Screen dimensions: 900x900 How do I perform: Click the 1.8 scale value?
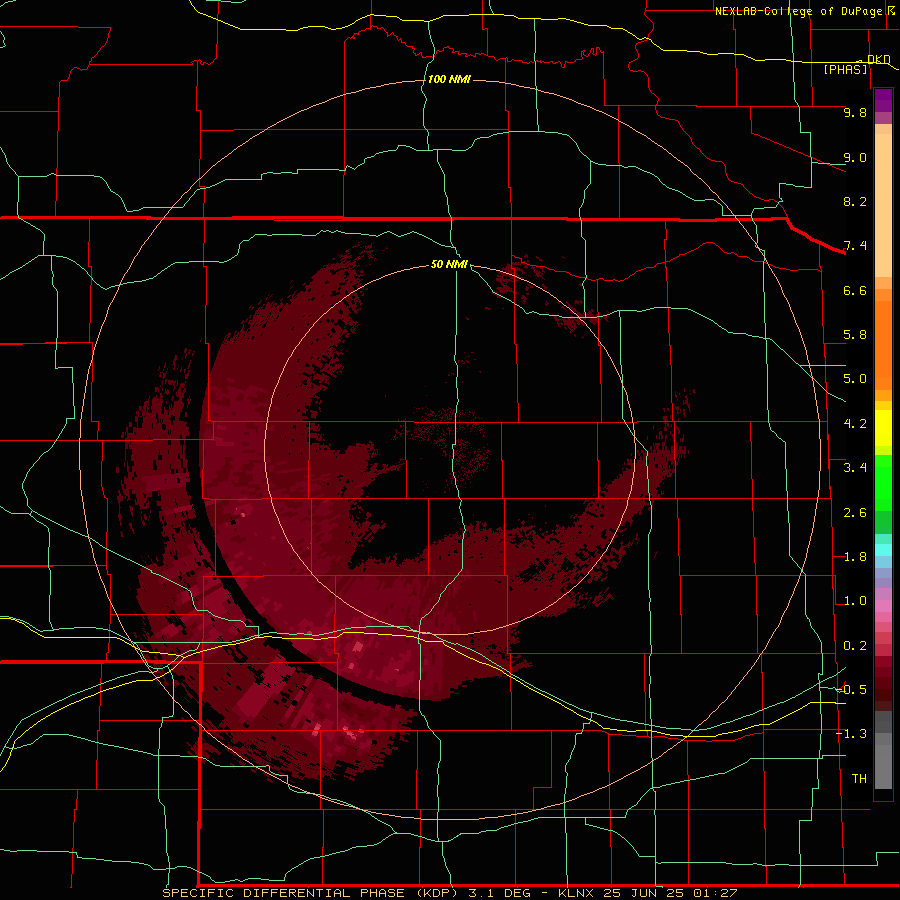855,557
